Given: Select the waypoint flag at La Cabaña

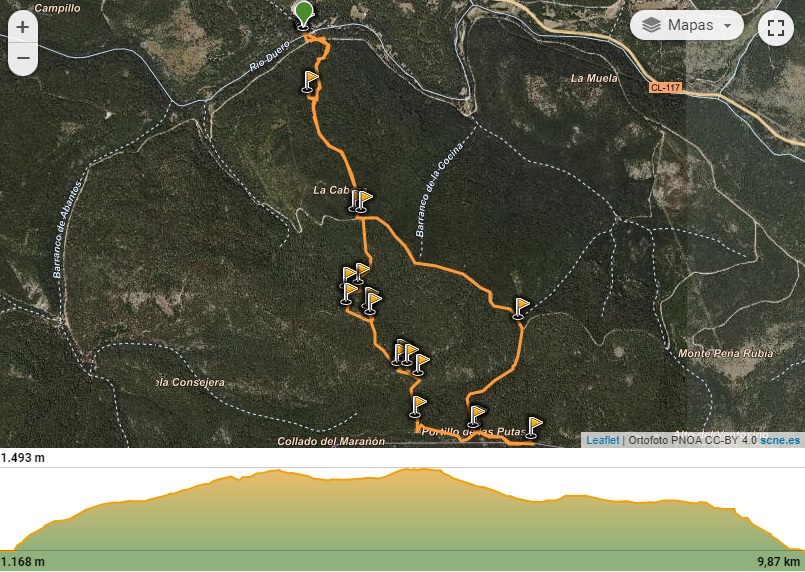Looking at the screenshot, I should (x=363, y=201).
